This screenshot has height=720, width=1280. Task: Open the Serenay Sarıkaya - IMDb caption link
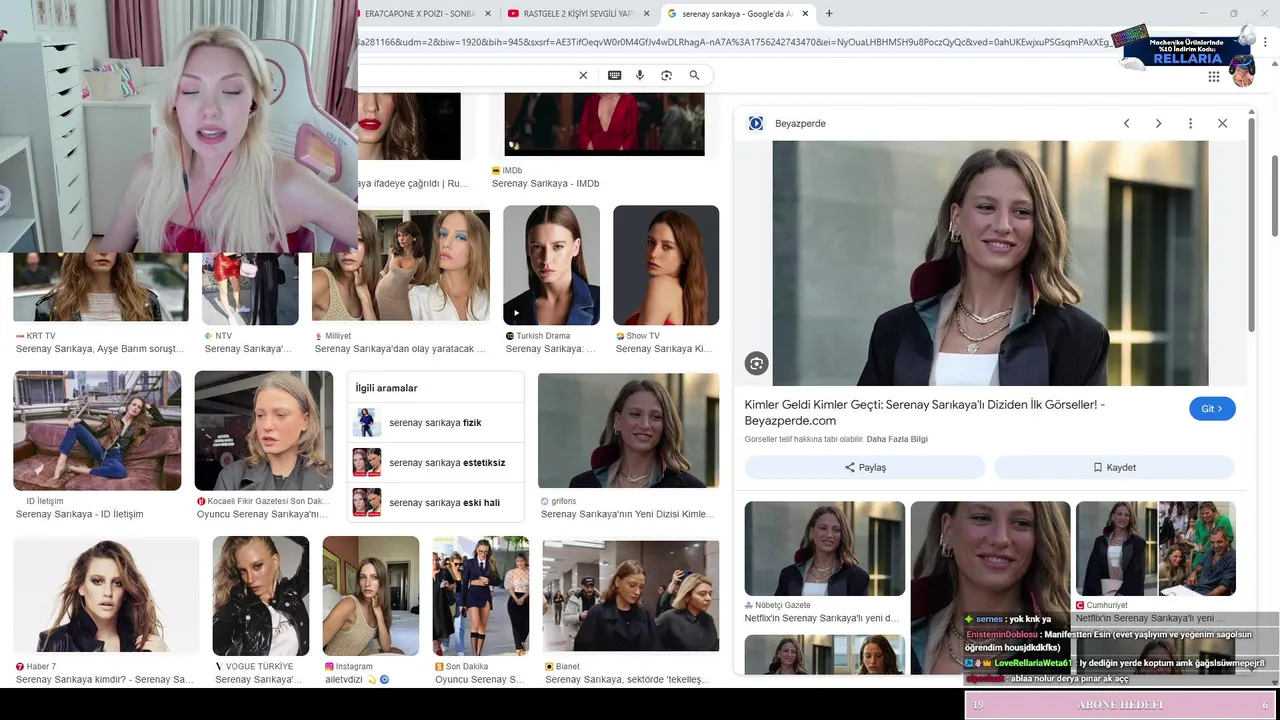(546, 184)
